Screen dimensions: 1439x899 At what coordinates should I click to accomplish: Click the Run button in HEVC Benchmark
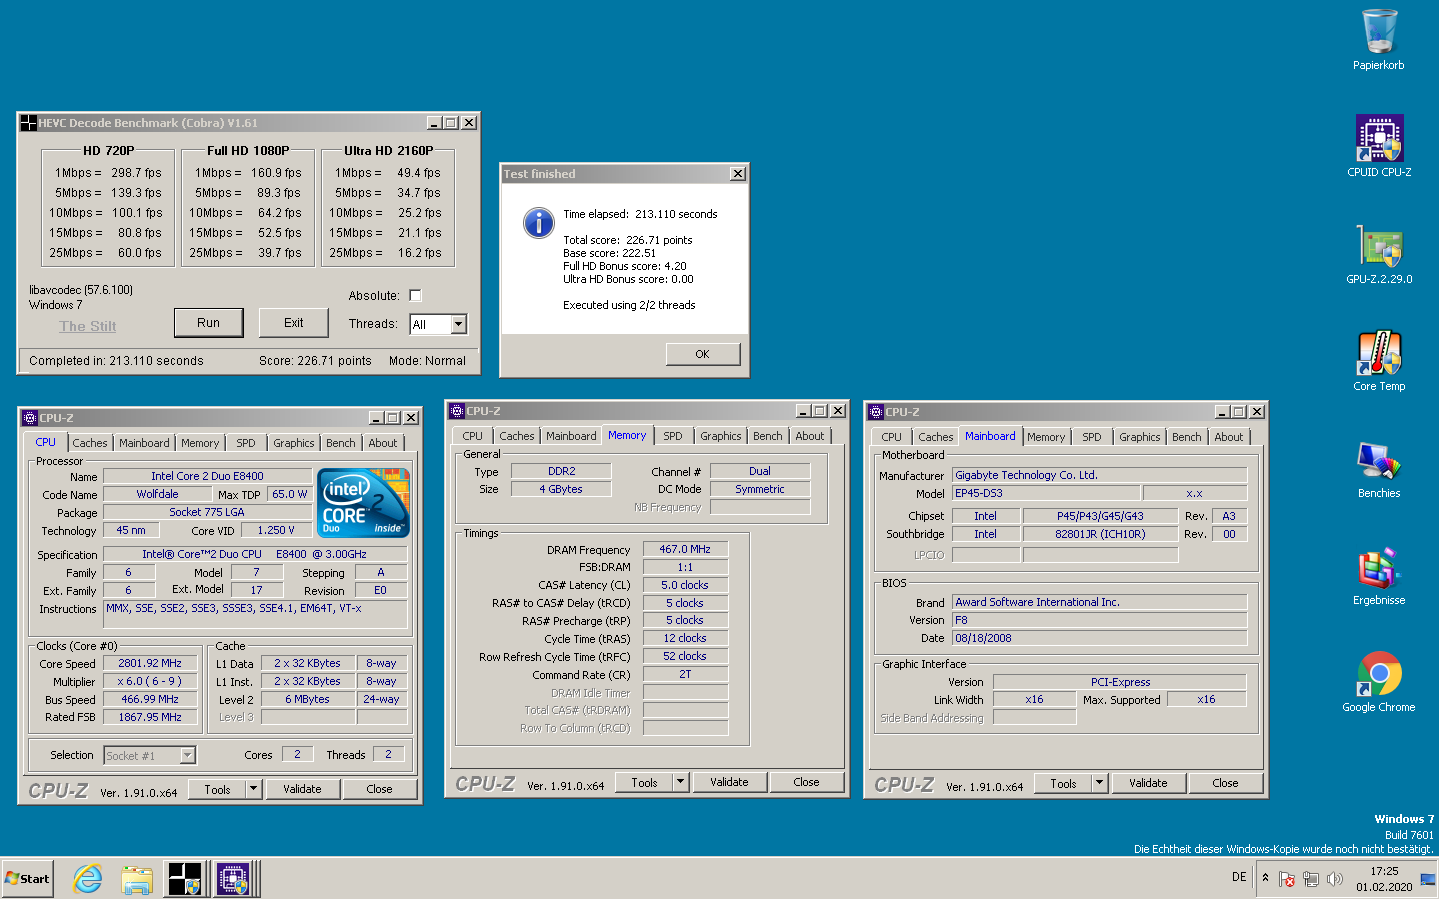pos(208,323)
